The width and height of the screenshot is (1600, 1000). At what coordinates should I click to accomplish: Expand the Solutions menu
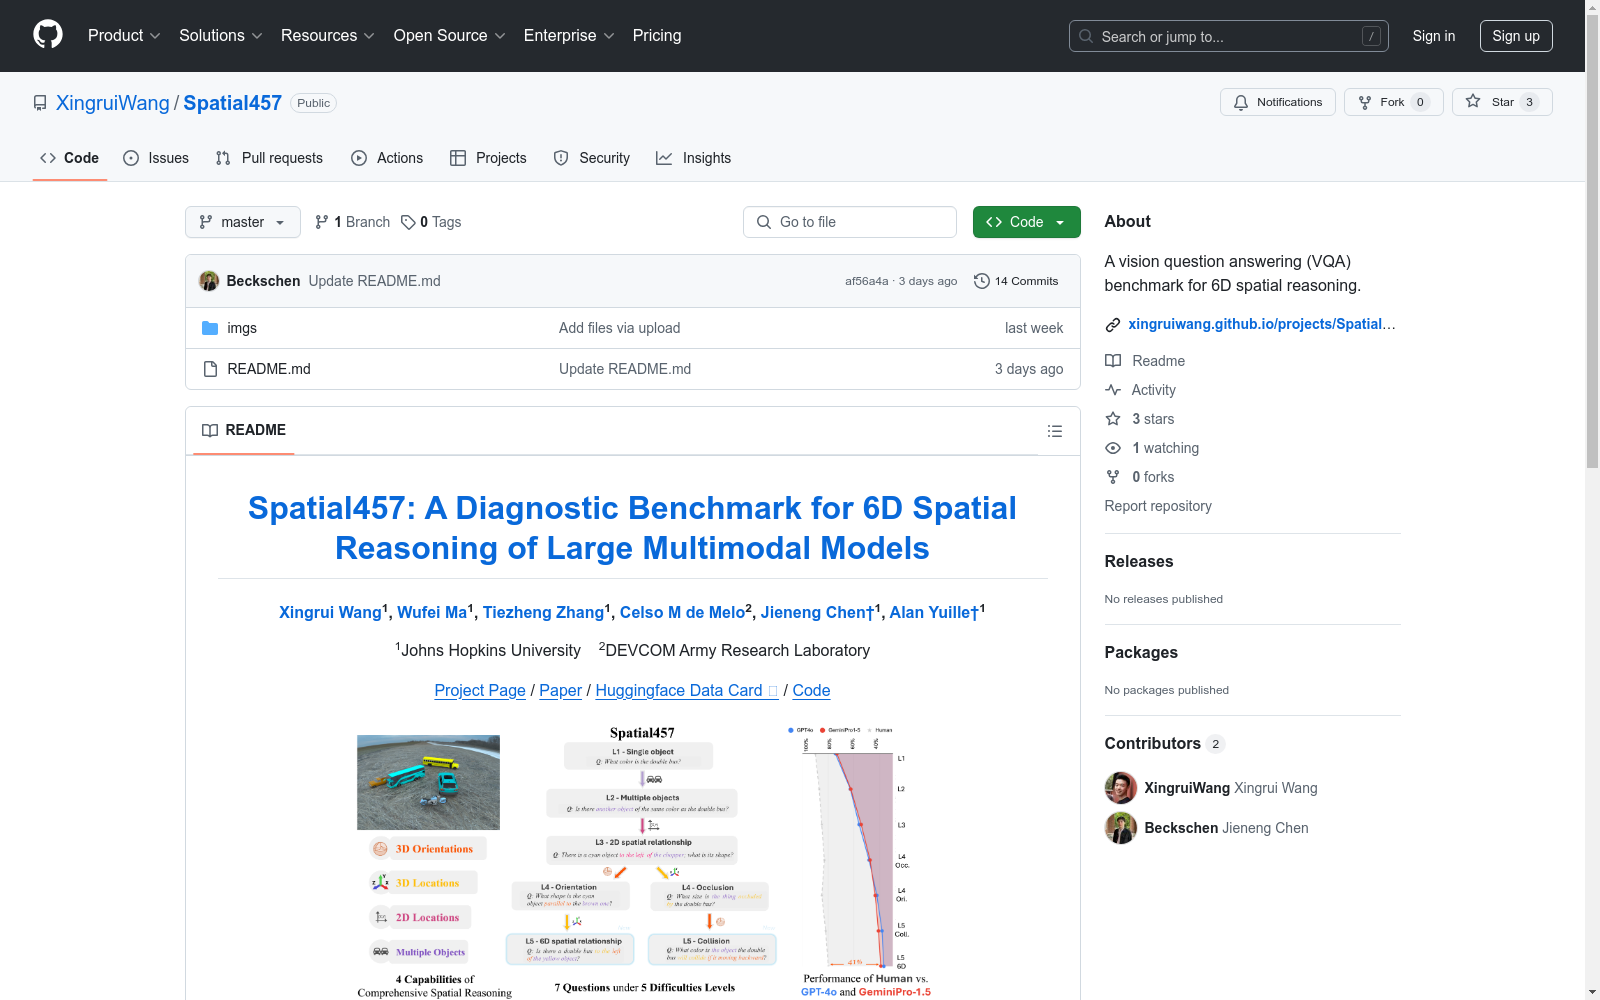point(221,36)
